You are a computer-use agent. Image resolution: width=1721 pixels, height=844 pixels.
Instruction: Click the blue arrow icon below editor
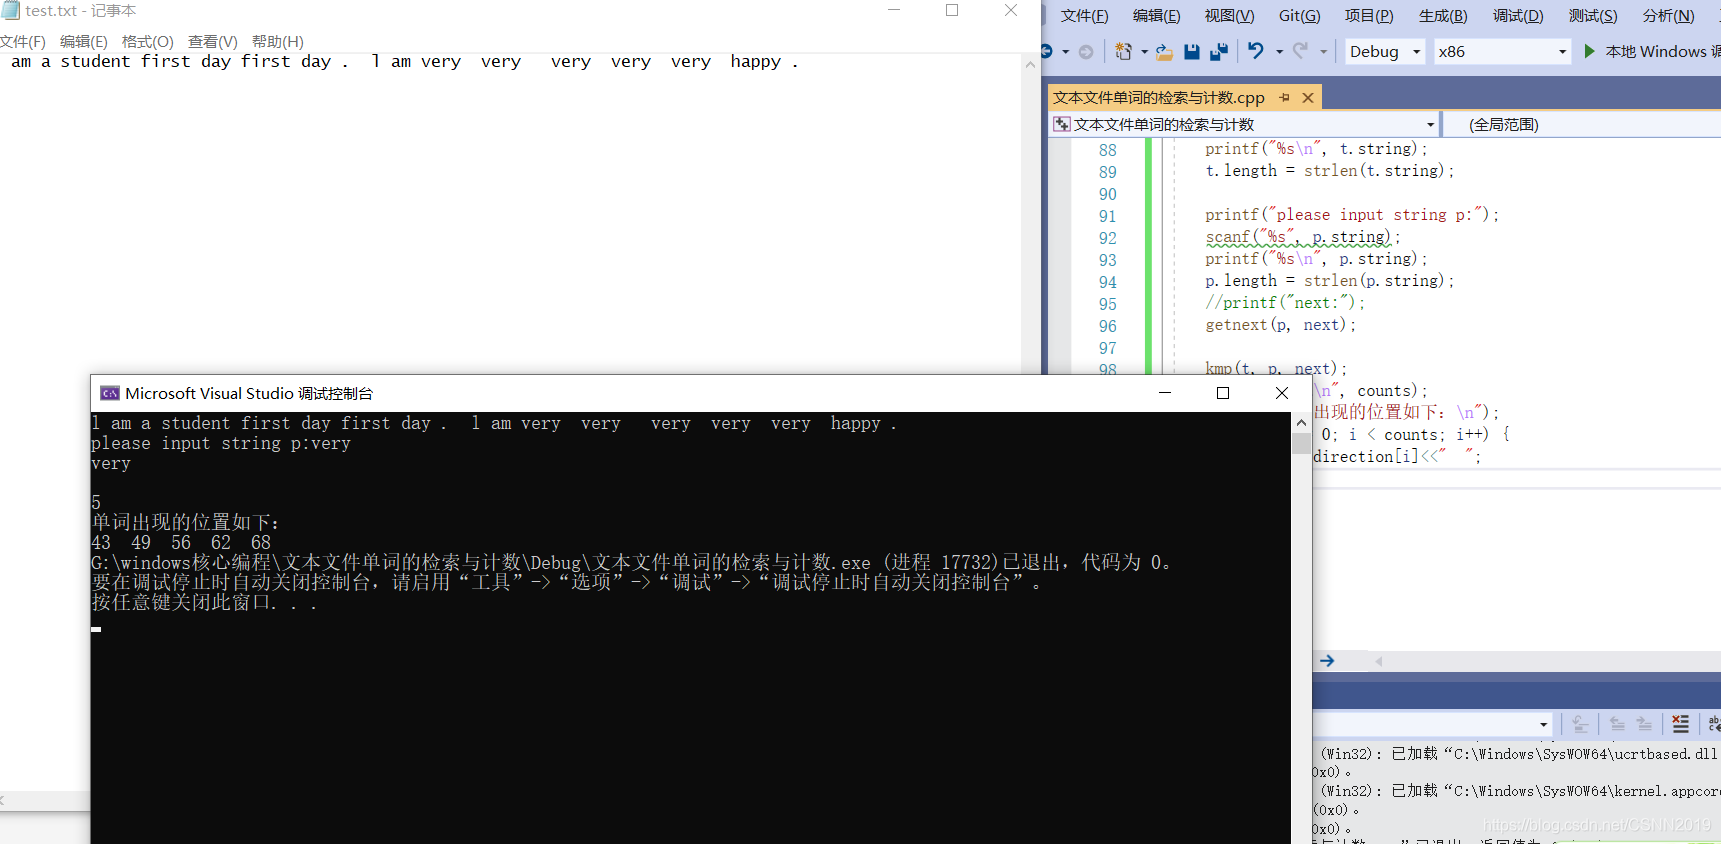(x=1327, y=661)
